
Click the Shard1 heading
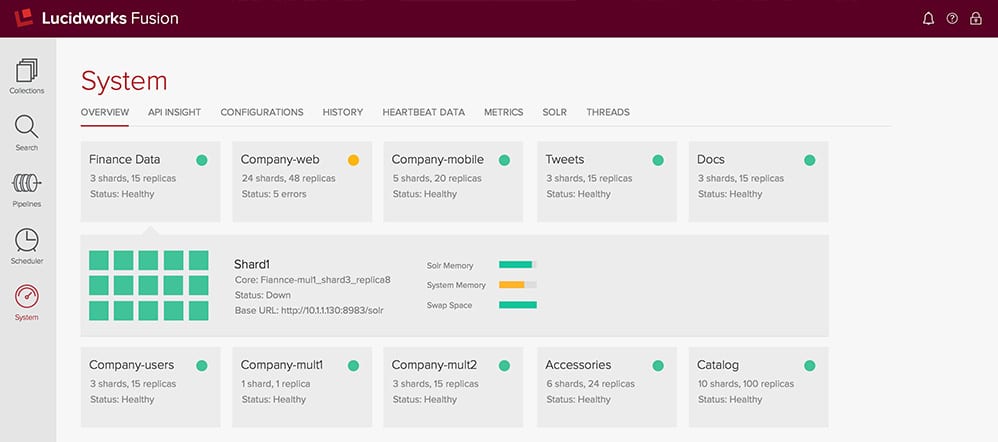[253, 264]
